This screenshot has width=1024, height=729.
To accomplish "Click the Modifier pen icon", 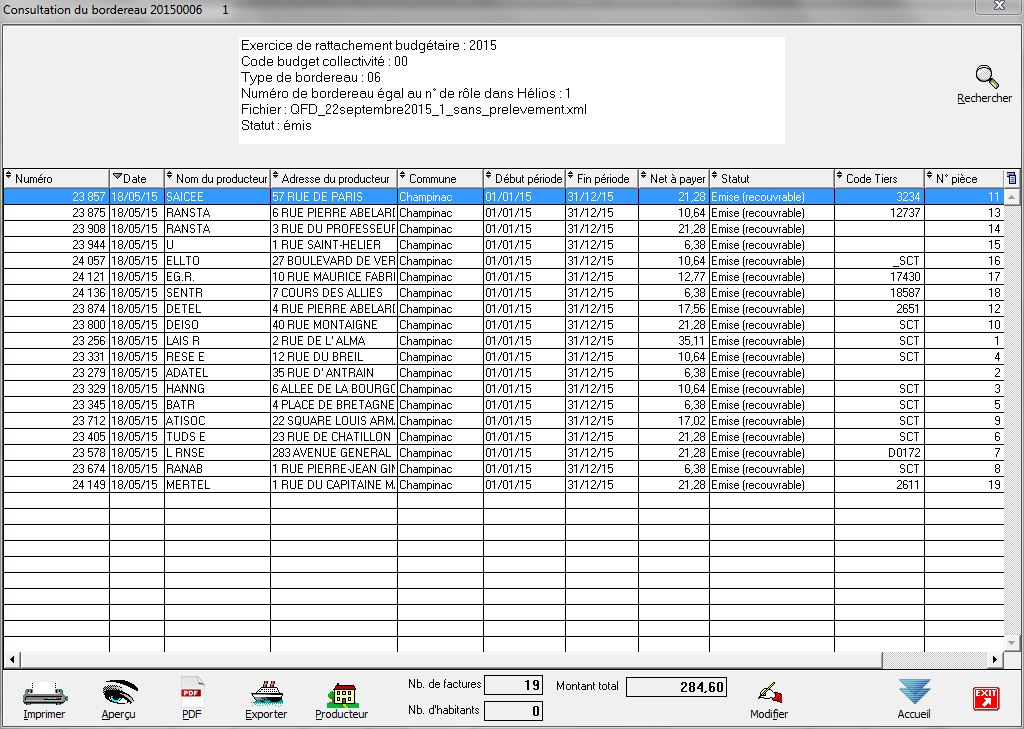I will coord(768,692).
